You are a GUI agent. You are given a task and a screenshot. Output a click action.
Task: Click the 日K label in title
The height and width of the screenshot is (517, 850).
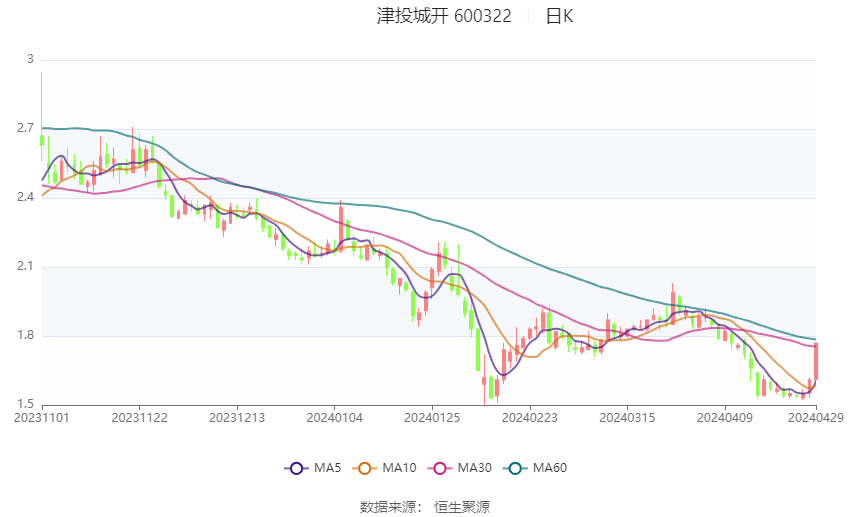click(x=559, y=16)
